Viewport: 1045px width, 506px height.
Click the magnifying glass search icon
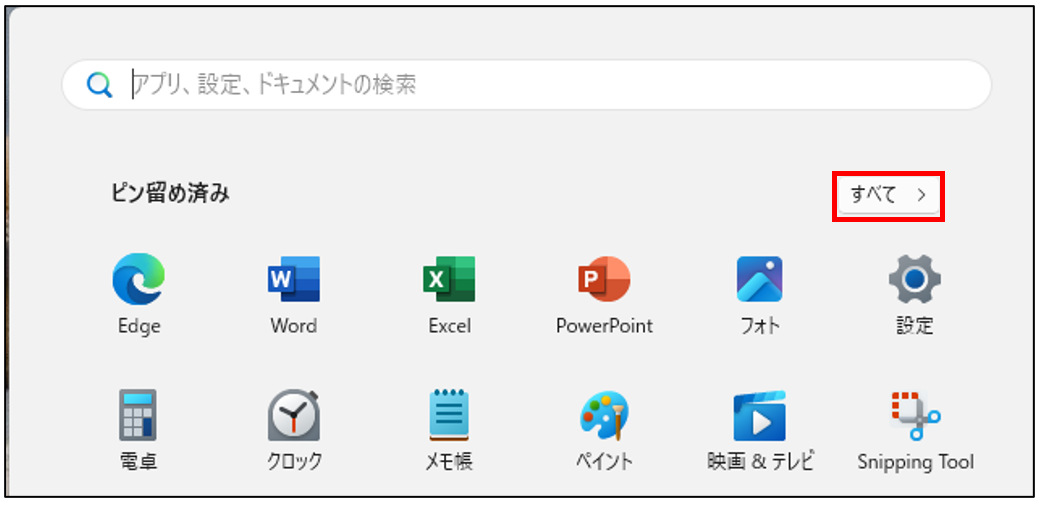click(x=99, y=85)
